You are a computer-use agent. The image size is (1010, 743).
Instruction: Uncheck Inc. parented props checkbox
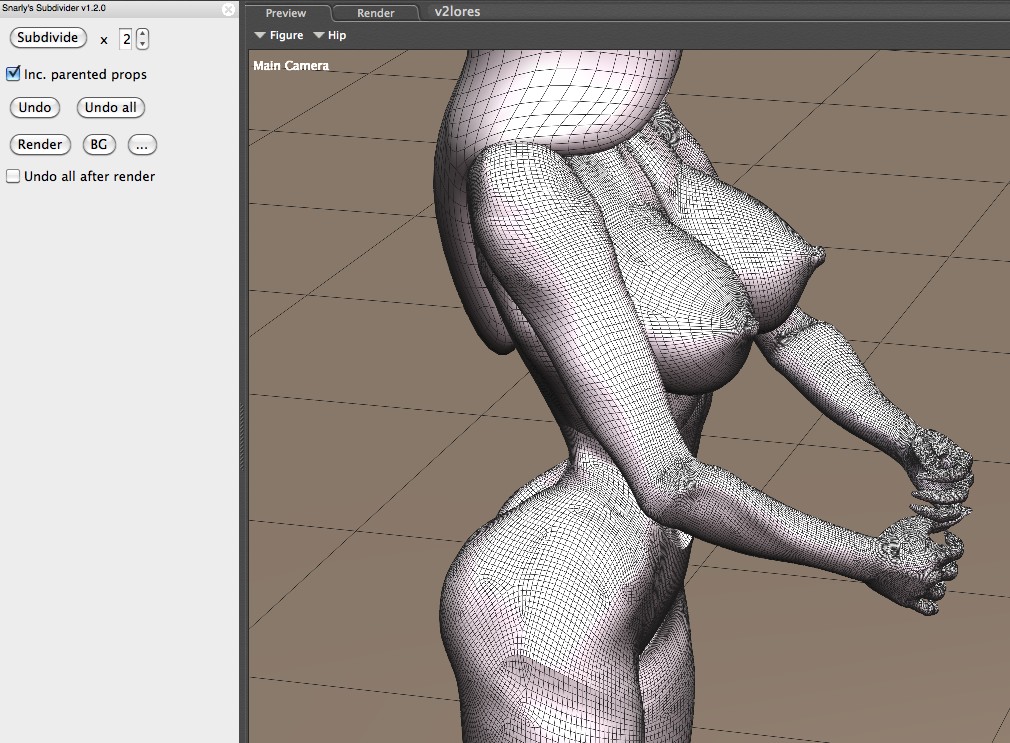tap(13, 74)
